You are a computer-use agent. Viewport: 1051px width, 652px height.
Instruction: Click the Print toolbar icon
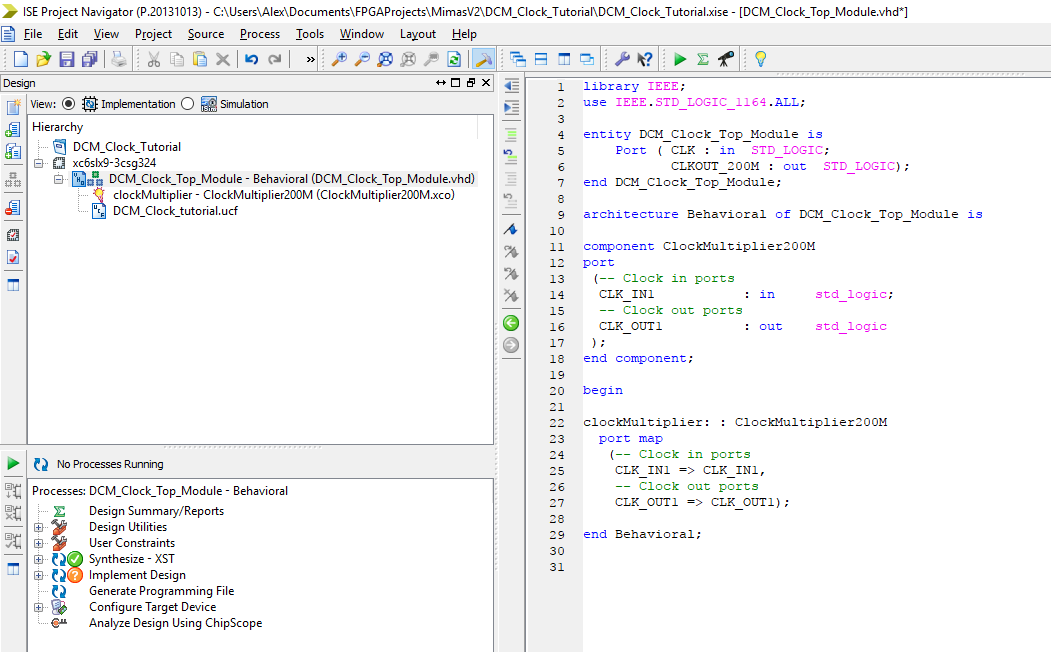tap(117, 59)
